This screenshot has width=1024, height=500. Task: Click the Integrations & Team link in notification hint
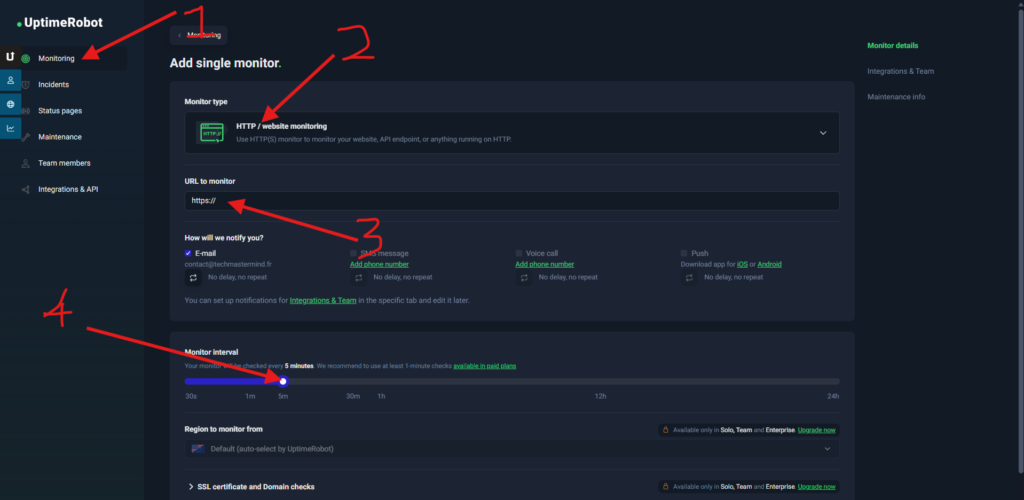click(322, 300)
